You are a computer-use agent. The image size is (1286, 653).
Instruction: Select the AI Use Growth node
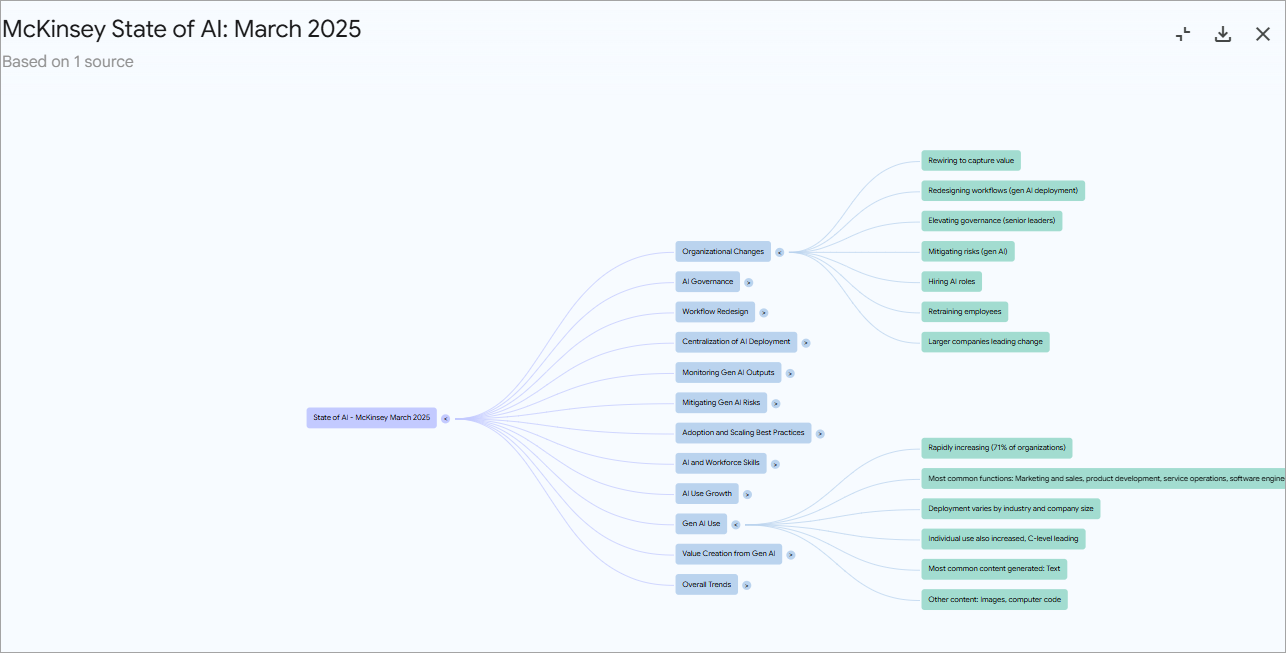pos(707,494)
